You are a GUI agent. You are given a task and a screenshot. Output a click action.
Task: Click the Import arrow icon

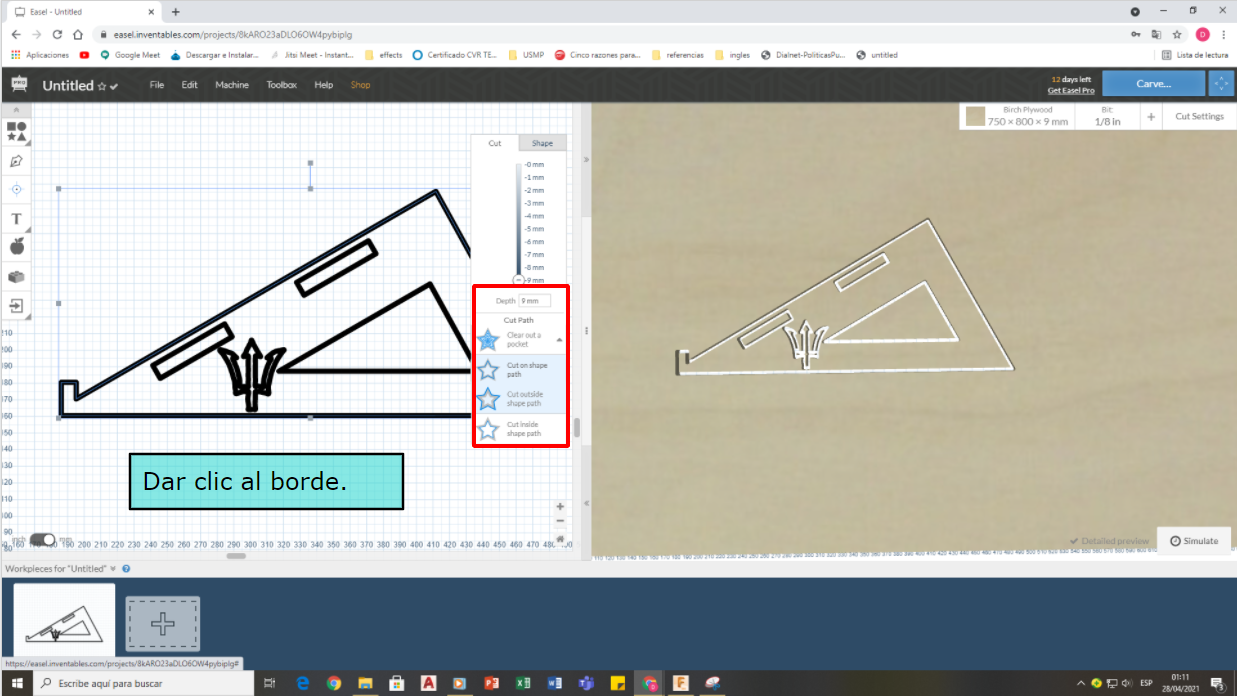tap(16, 305)
